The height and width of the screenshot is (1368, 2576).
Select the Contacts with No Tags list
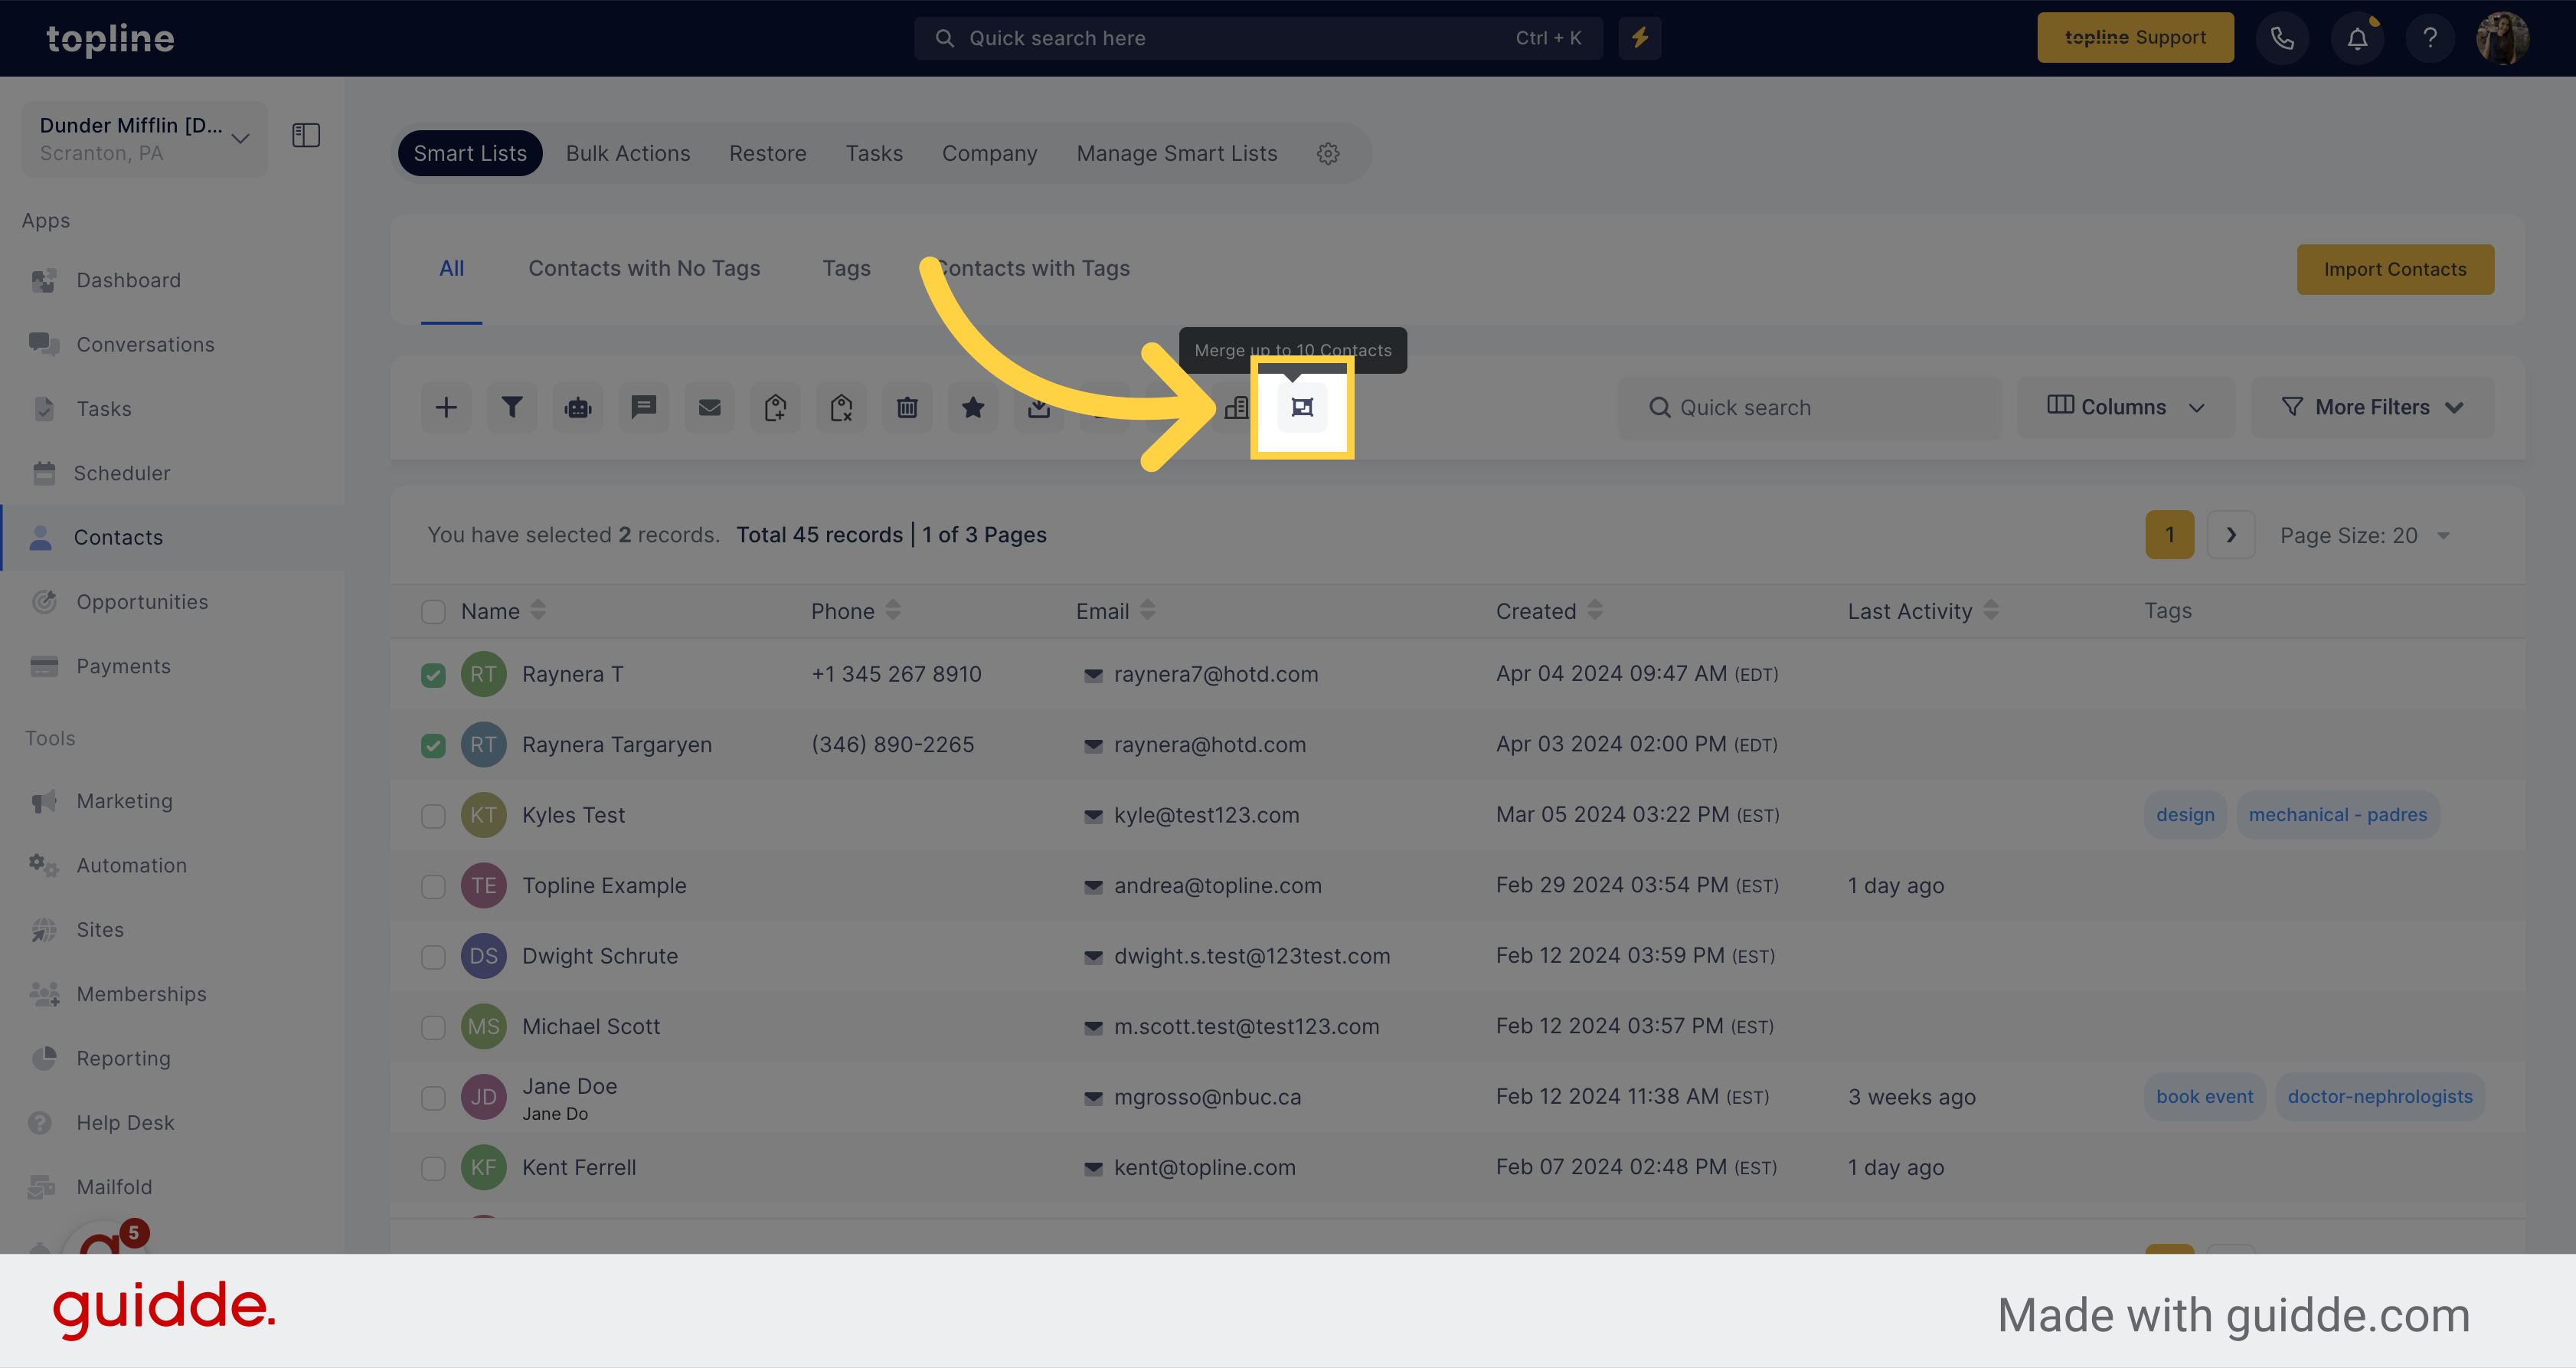[x=644, y=268]
